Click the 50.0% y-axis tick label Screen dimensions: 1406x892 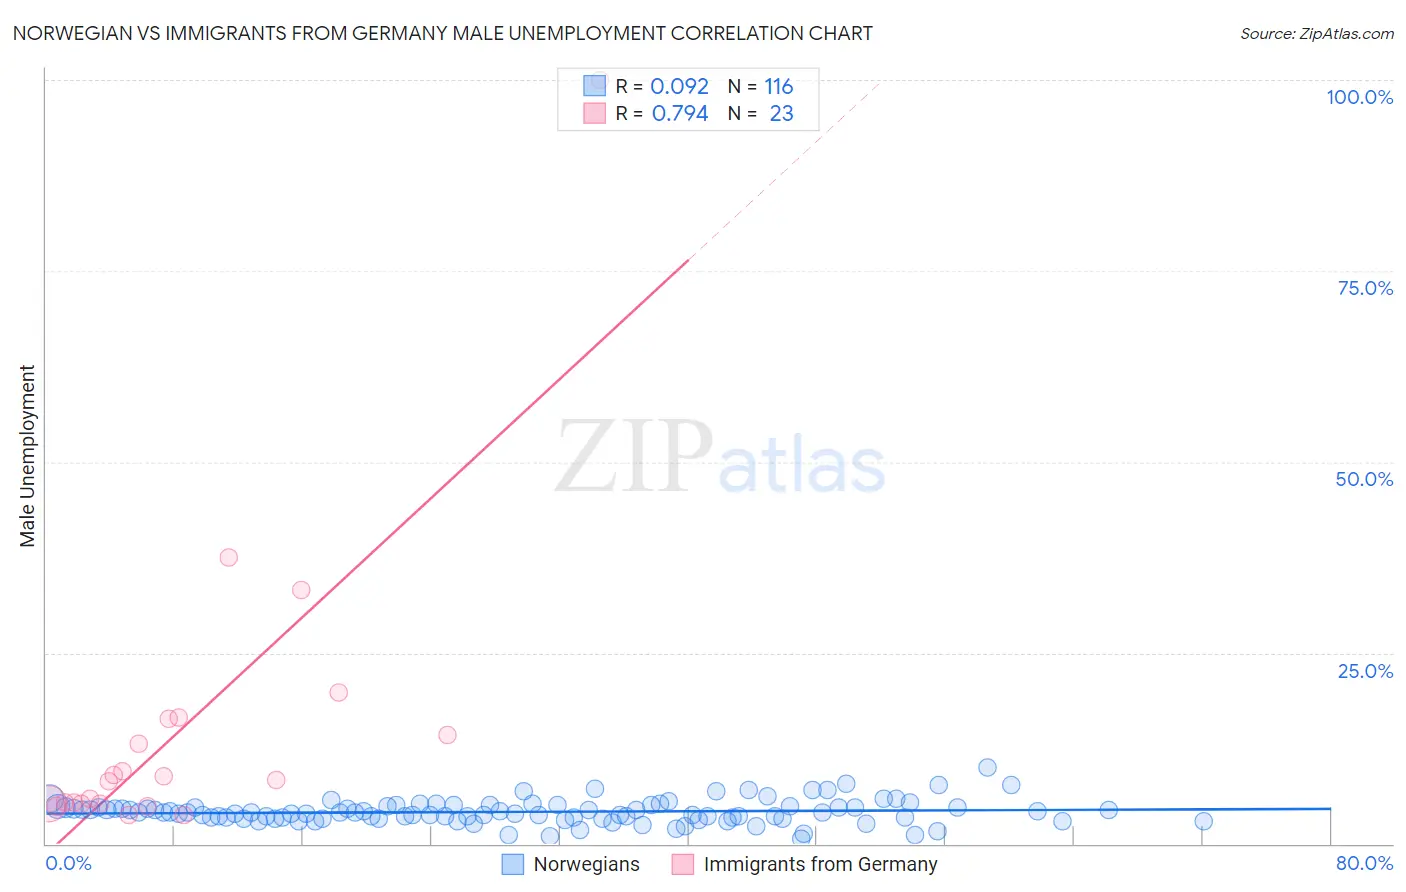click(x=1364, y=479)
